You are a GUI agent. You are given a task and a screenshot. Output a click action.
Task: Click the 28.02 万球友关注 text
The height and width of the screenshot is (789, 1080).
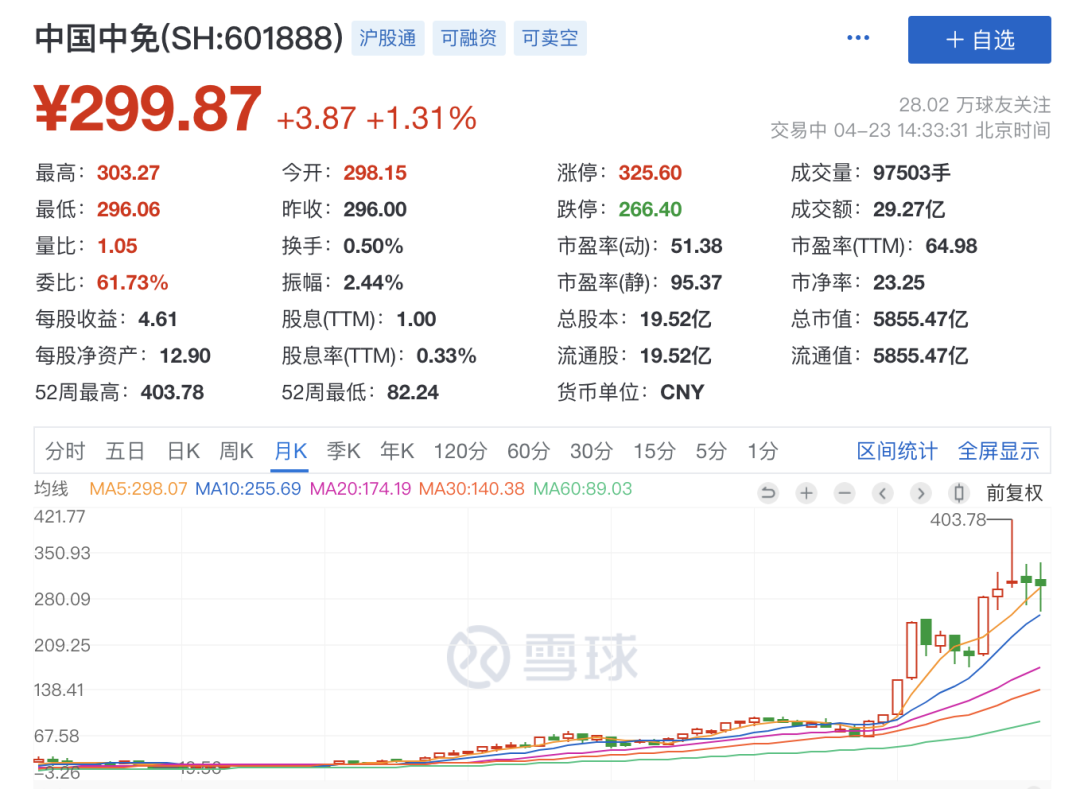[x=975, y=105]
